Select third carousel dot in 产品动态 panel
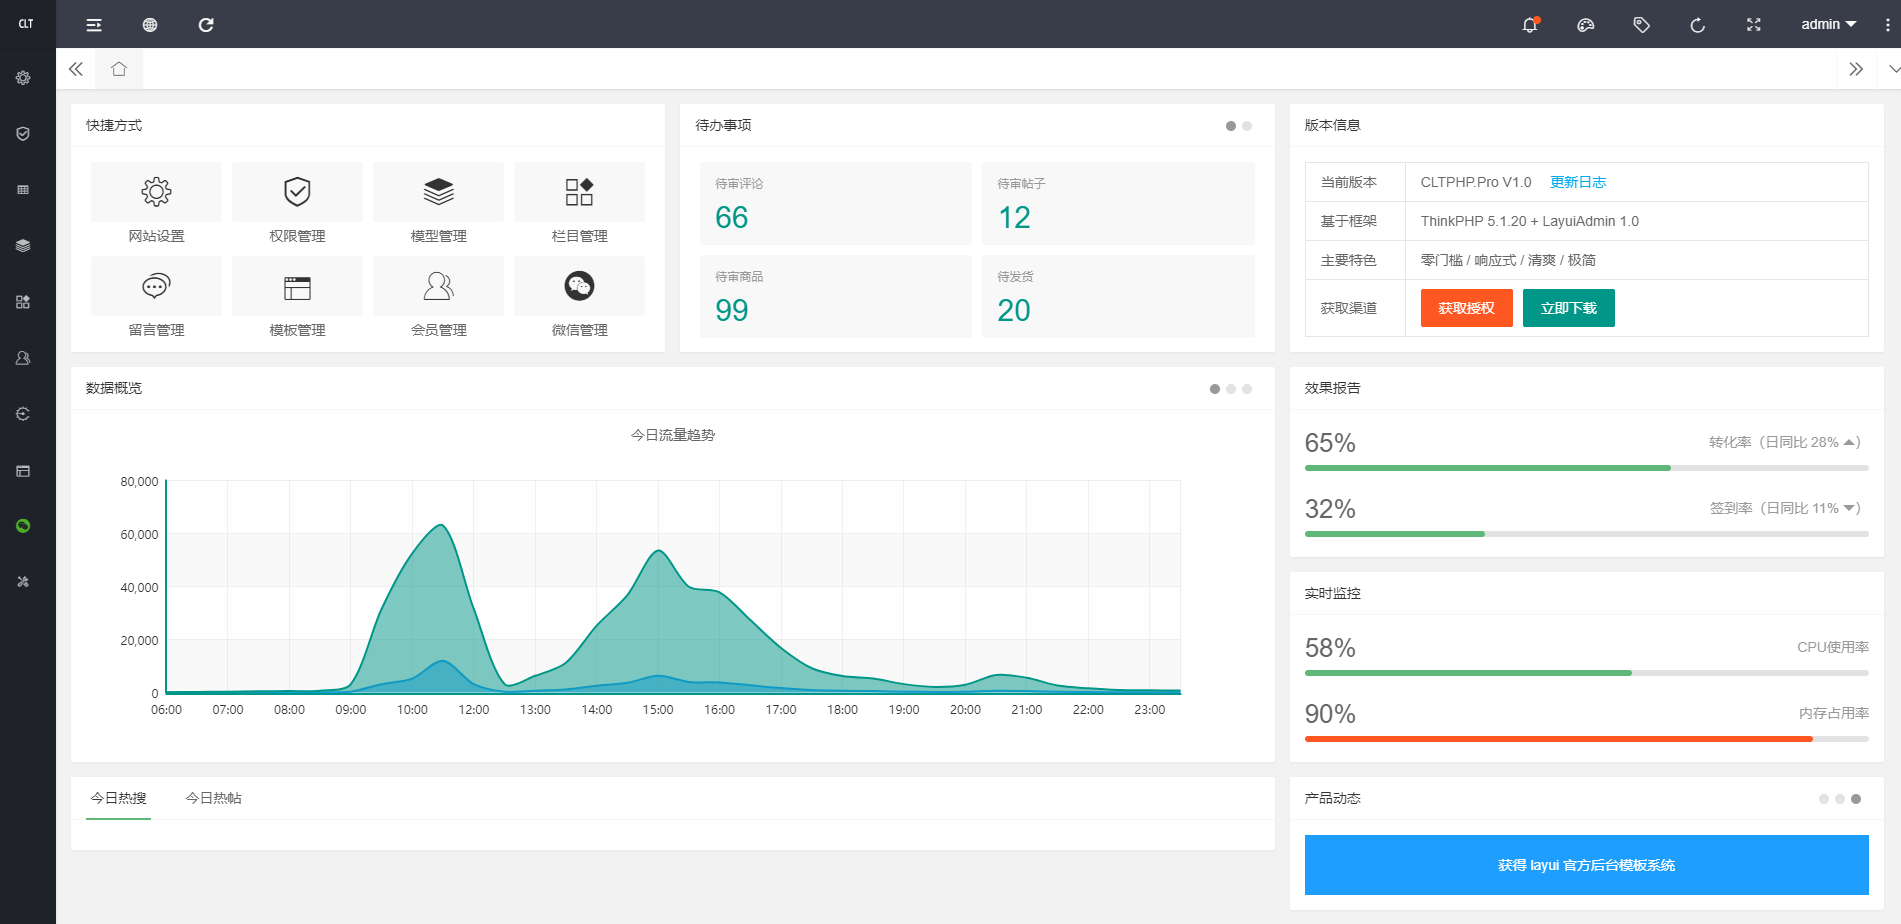The image size is (1901, 924). click(x=1856, y=799)
